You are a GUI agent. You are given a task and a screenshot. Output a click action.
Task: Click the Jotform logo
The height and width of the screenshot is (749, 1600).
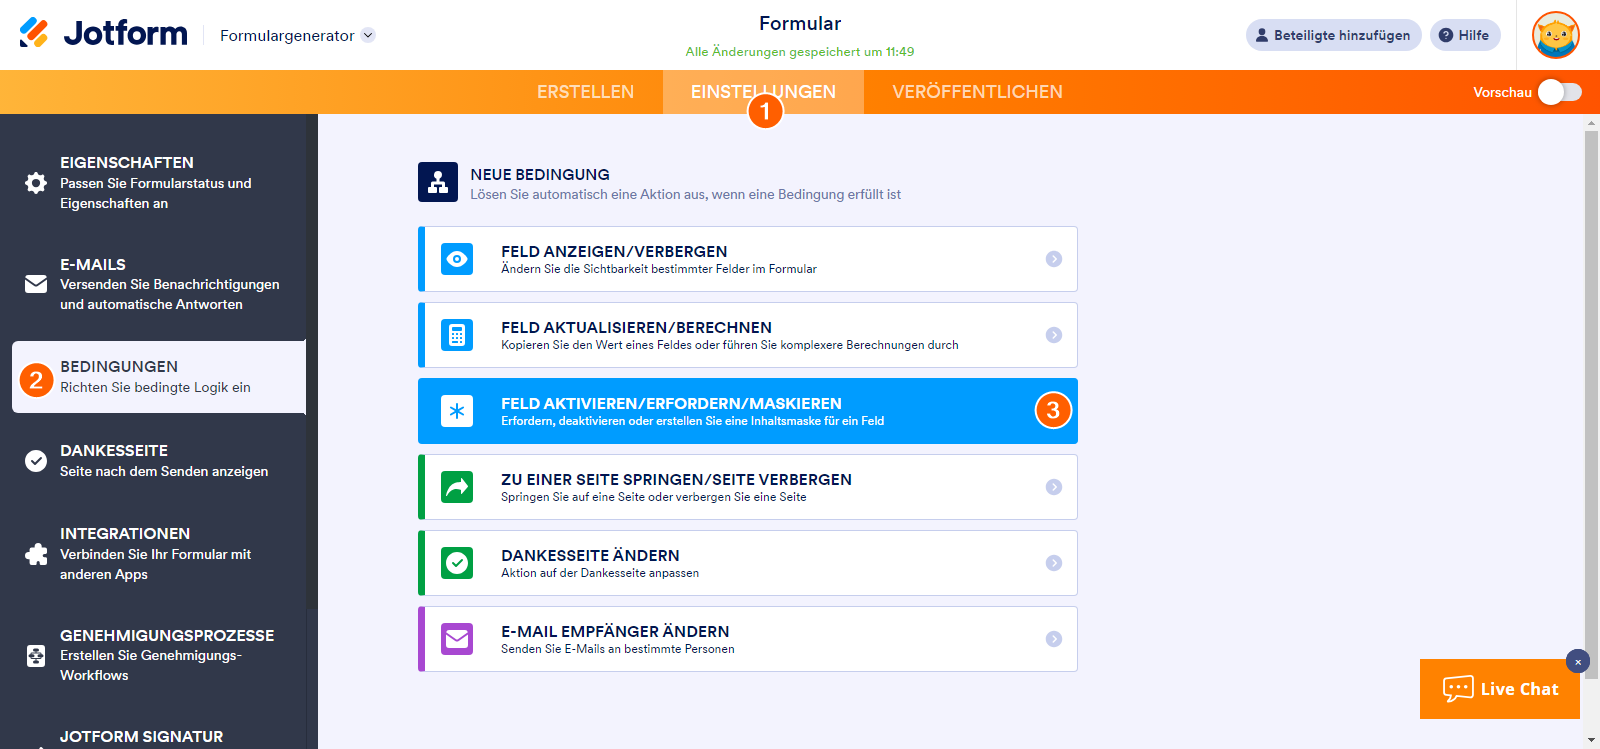(103, 33)
